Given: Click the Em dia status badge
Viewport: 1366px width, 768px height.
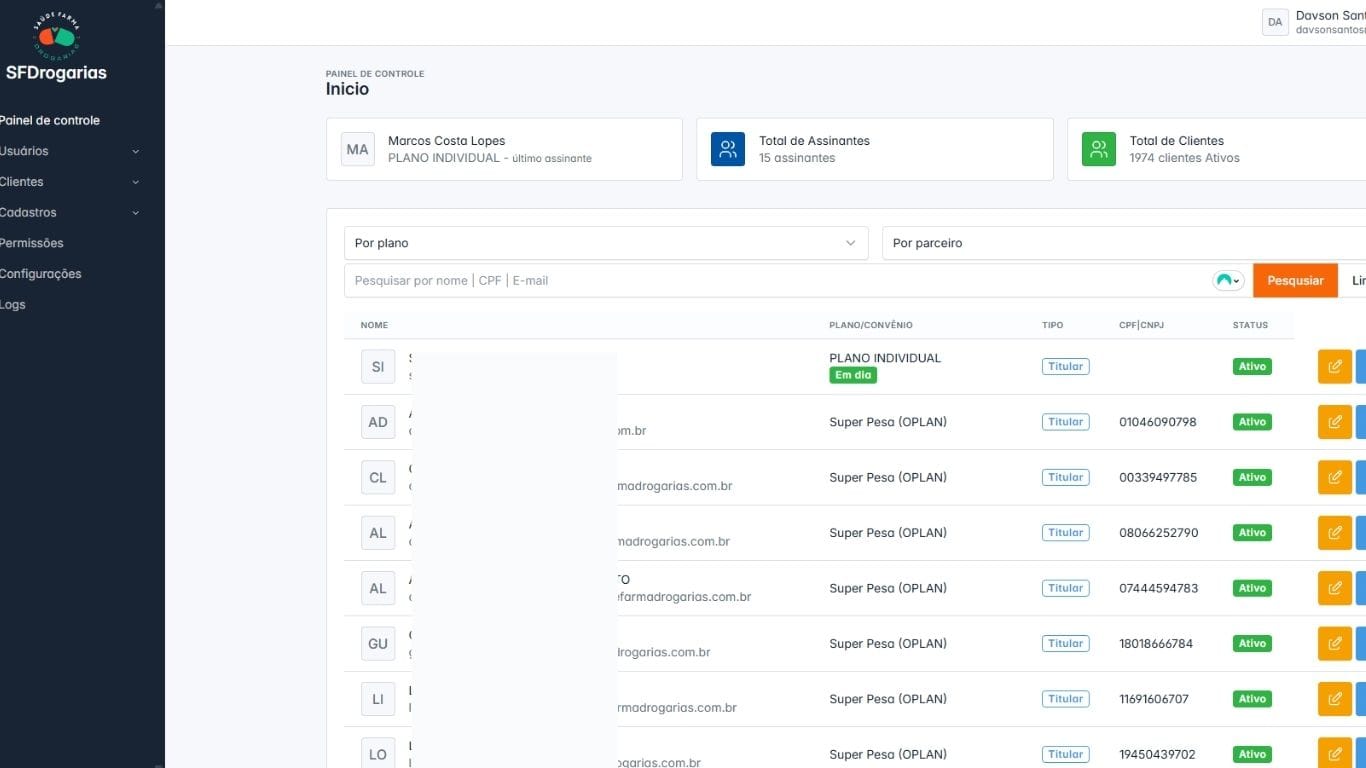Looking at the screenshot, I should tap(852, 375).
